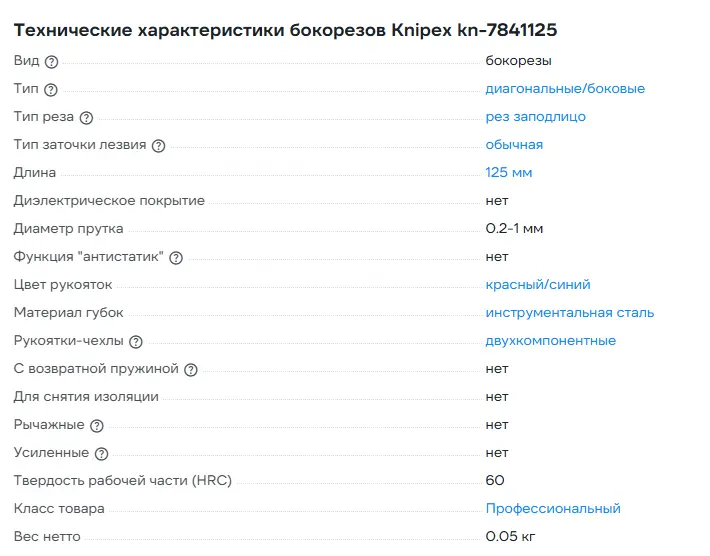This screenshot has height=556, width=710.
Task: Show hint for "Рукоятки-чехлы"
Action: coord(136,342)
